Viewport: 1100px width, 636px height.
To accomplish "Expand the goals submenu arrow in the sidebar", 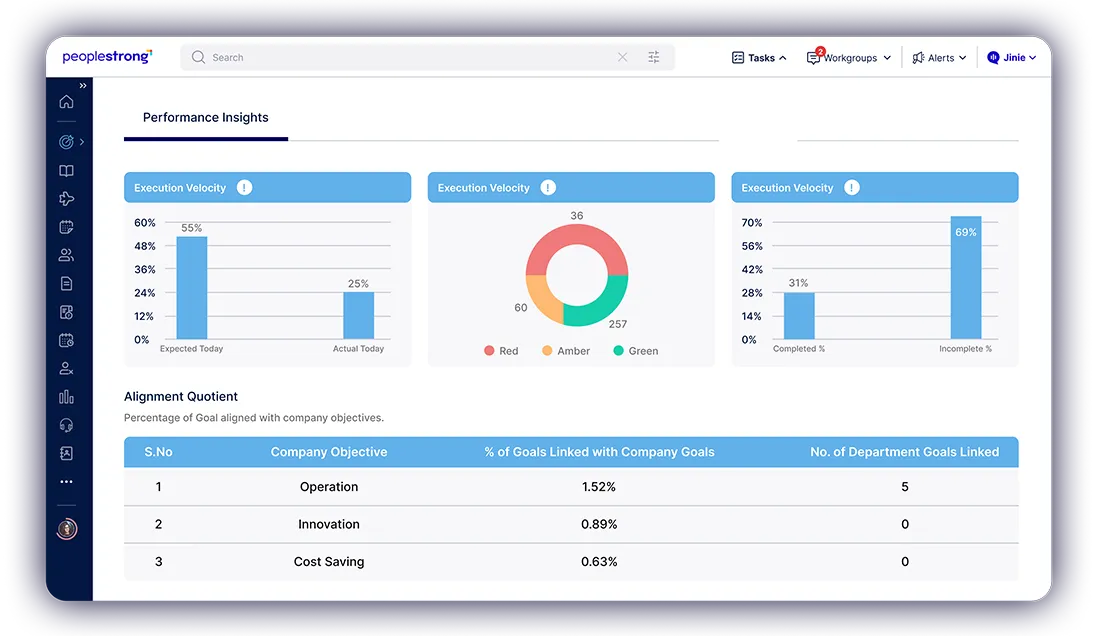I will pyautogui.click(x=82, y=142).
